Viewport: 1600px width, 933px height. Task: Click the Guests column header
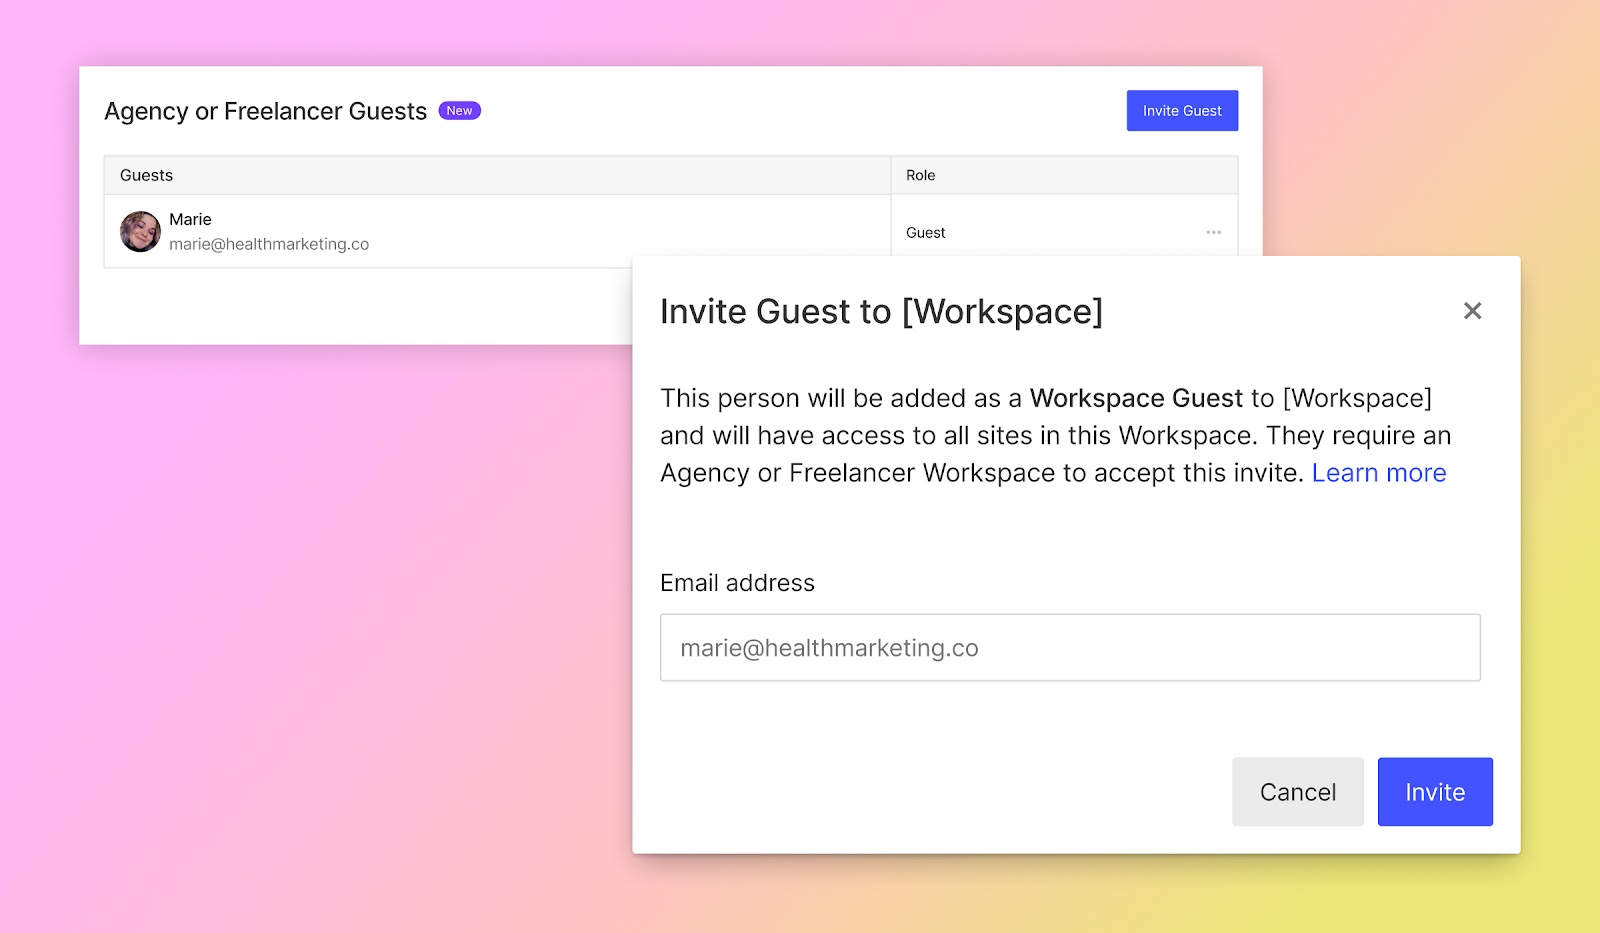[x=147, y=175]
